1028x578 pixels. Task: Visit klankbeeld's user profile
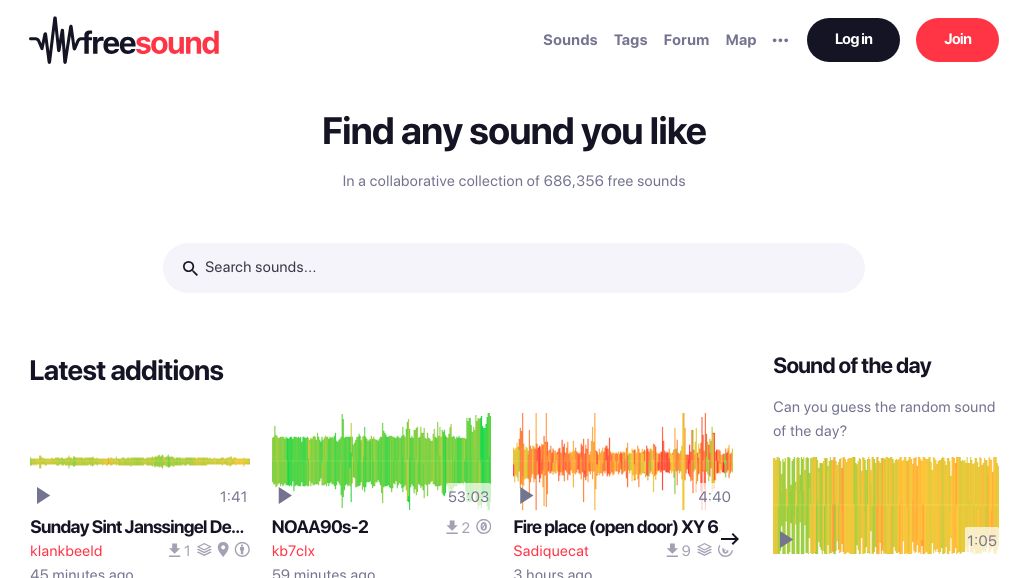click(66, 551)
